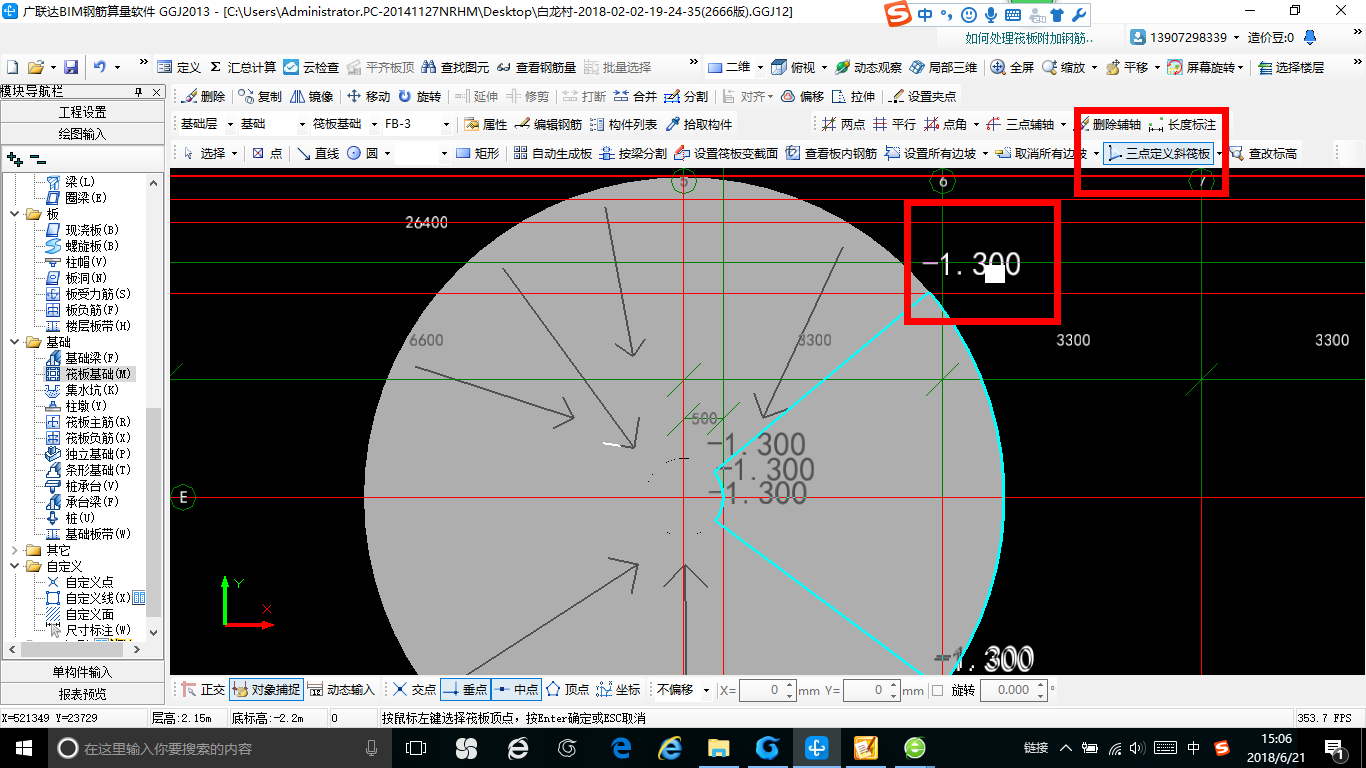Click 长度标注 length dimension tool
The image size is (1366, 768).
(1182, 125)
